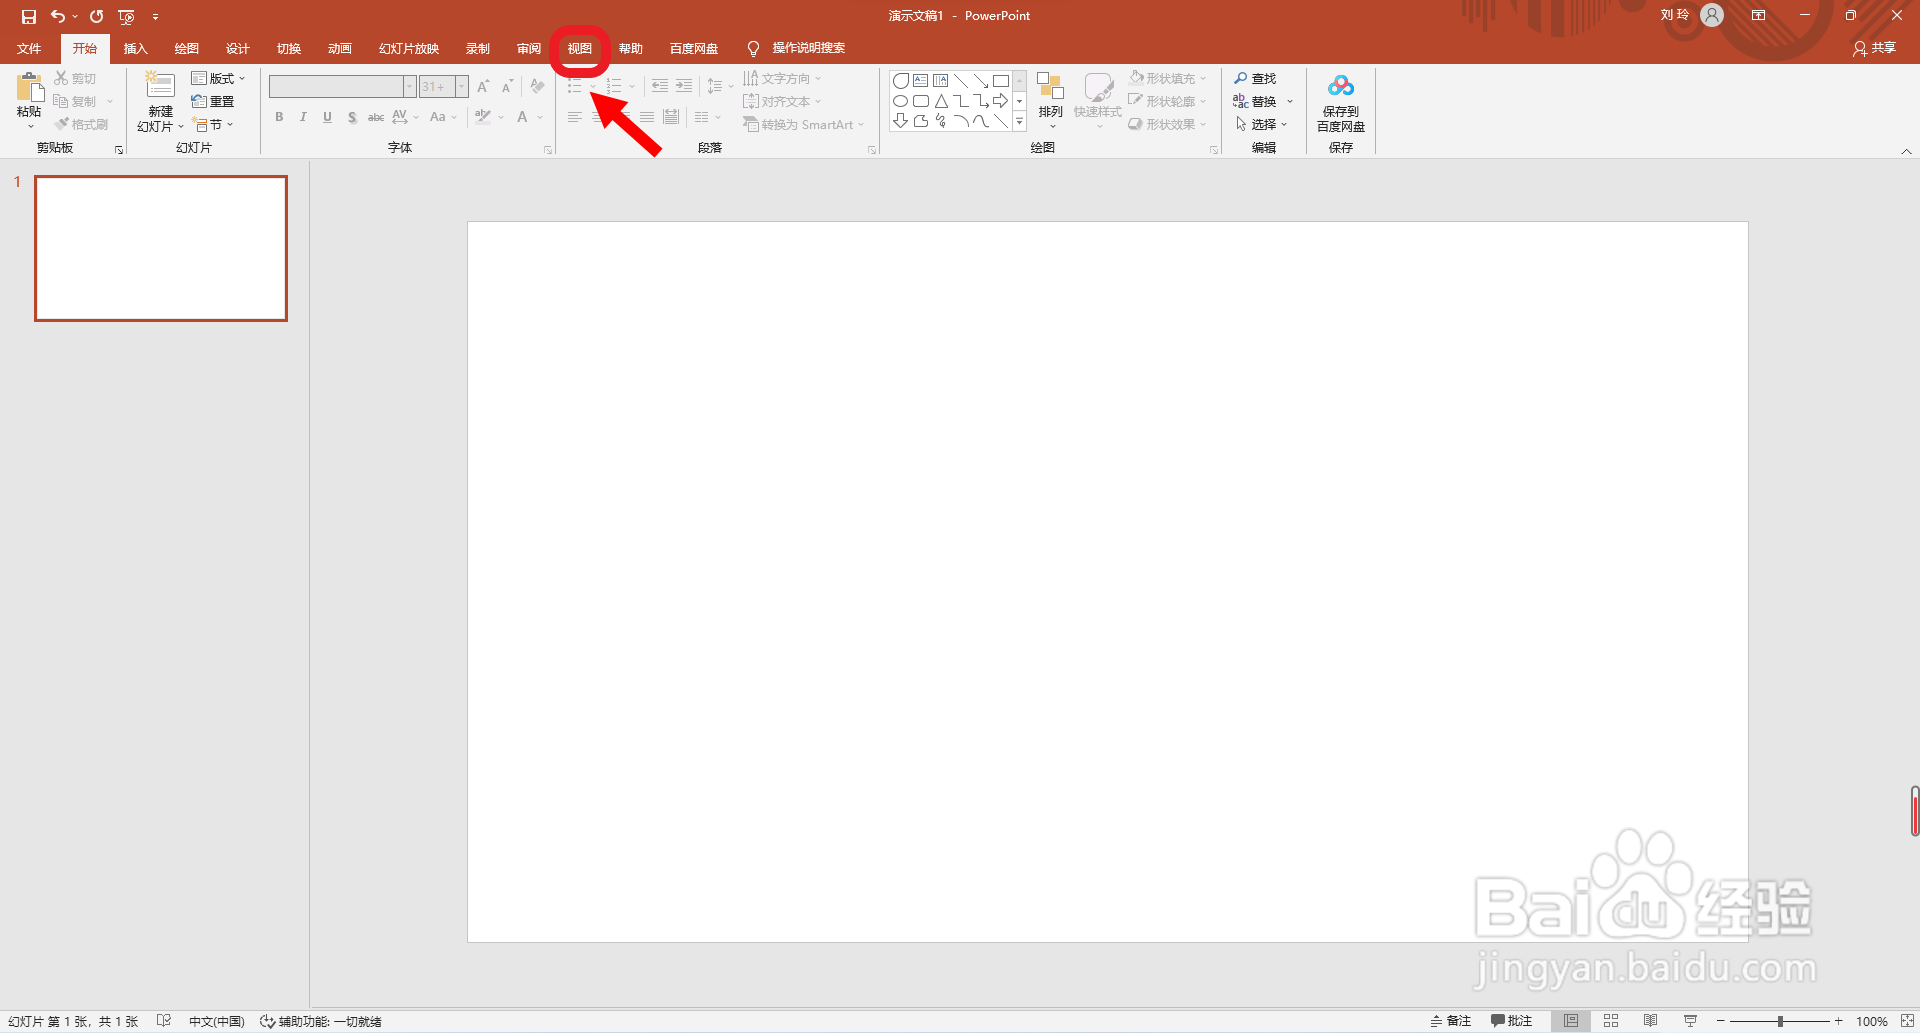
Task: Click the 文字方向 button
Action: [781, 78]
